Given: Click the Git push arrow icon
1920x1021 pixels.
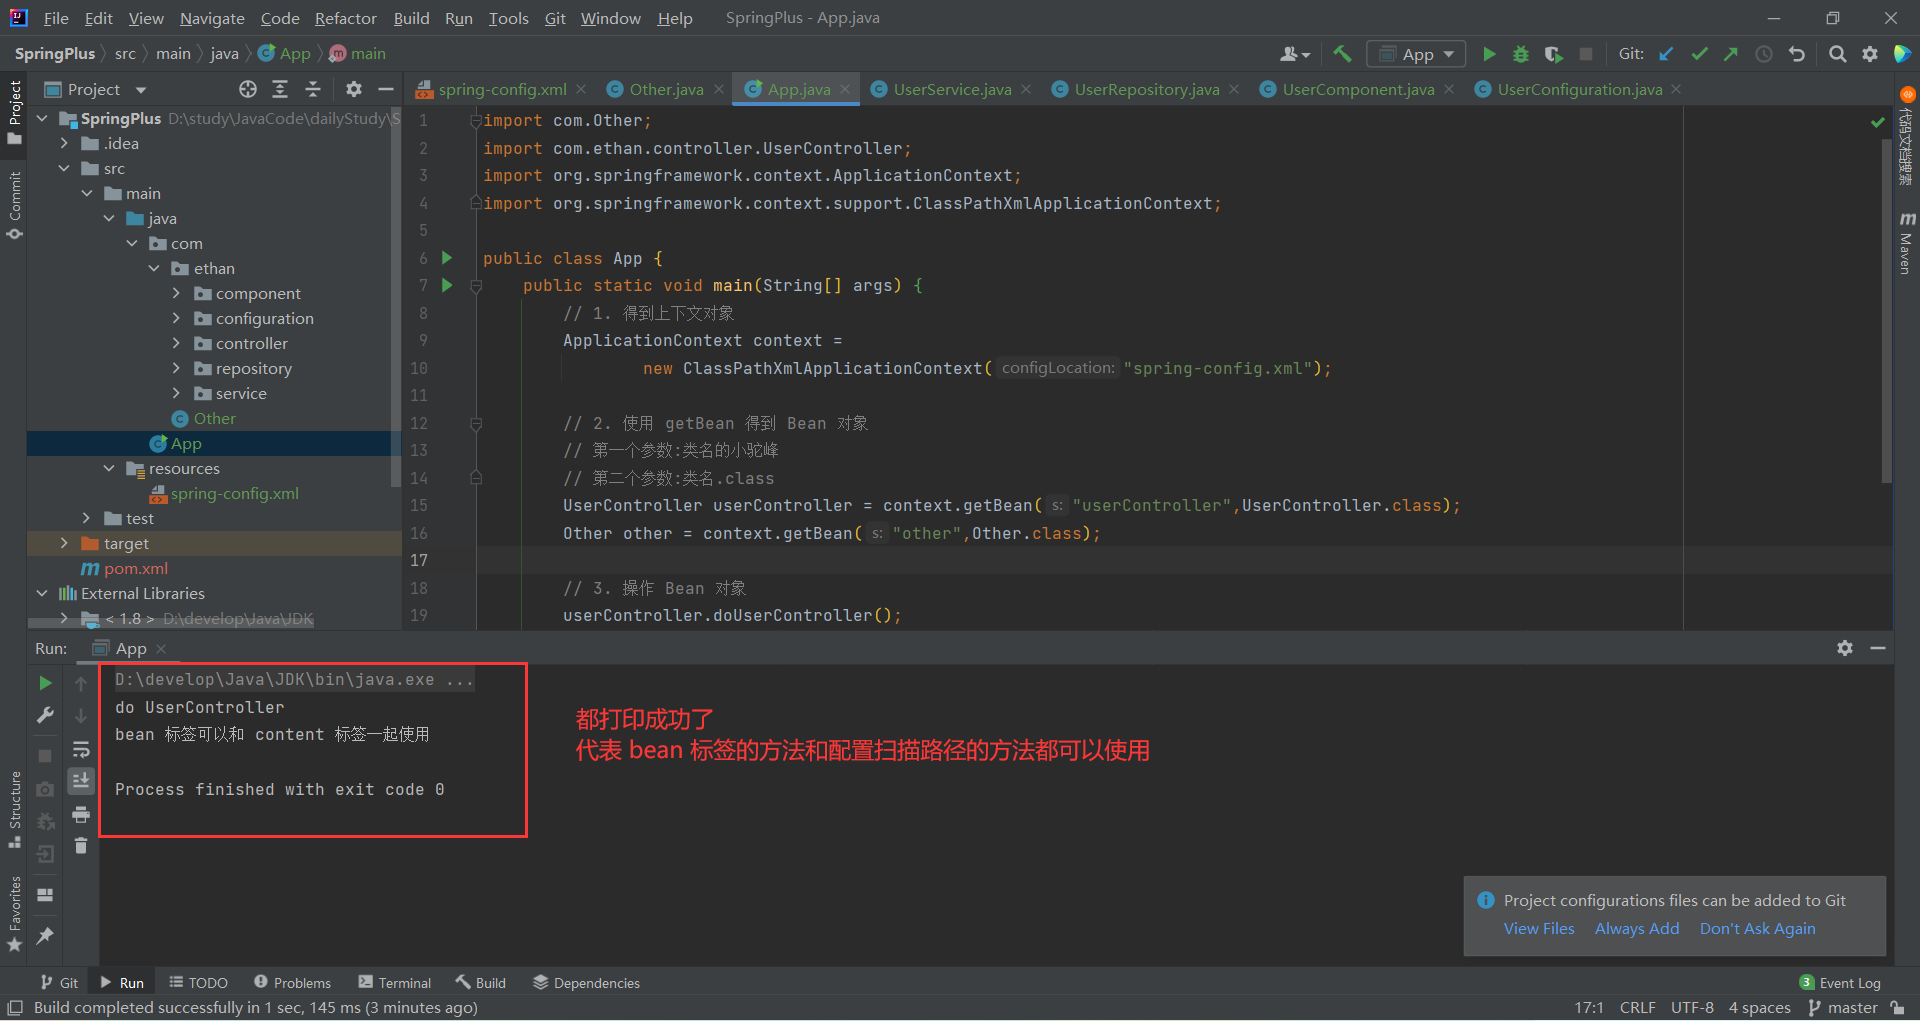Looking at the screenshot, I should (1731, 54).
